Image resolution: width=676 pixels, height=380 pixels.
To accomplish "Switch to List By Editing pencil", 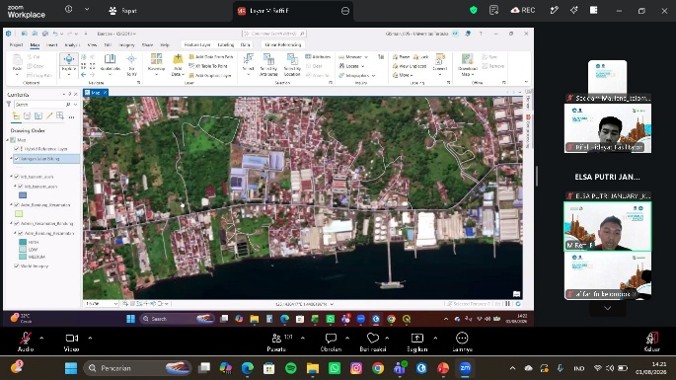I will [x=49, y=116].
